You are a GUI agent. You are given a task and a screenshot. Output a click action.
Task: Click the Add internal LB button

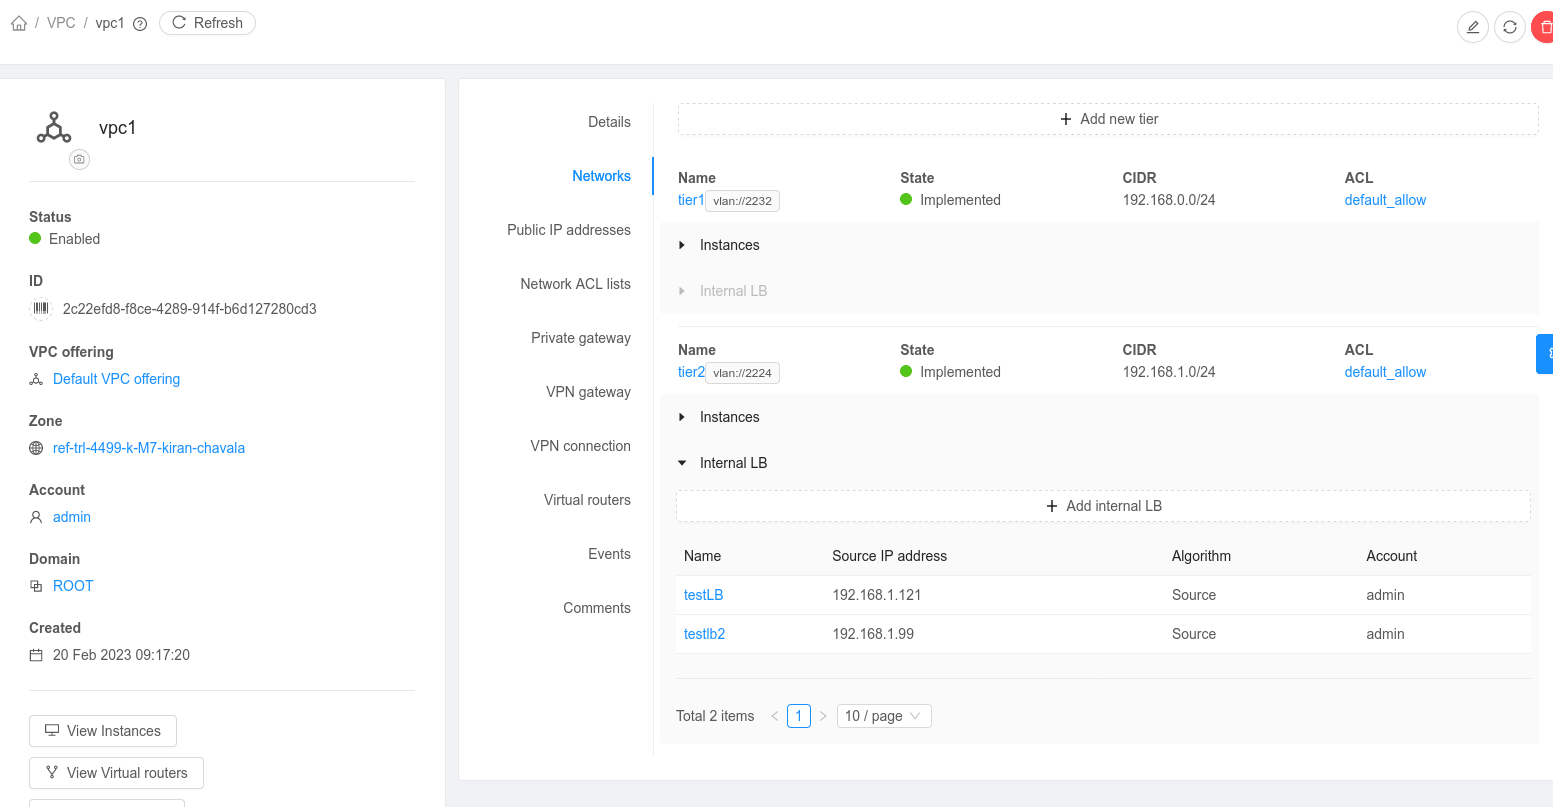click(1103, 506)
